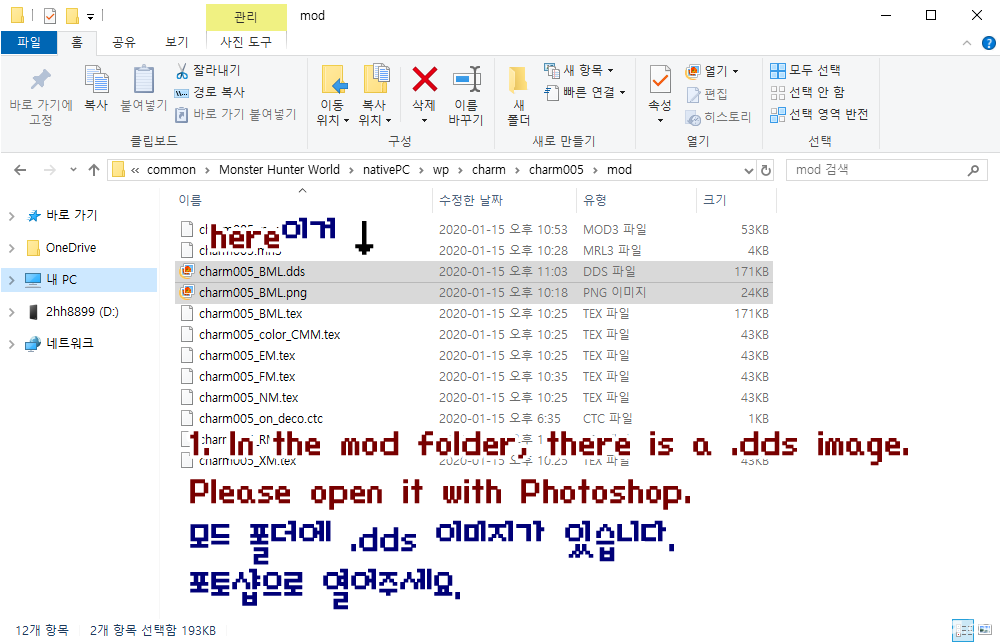
Task: Click the 바로 가기에 고정 pin icon
Action: 41,80
